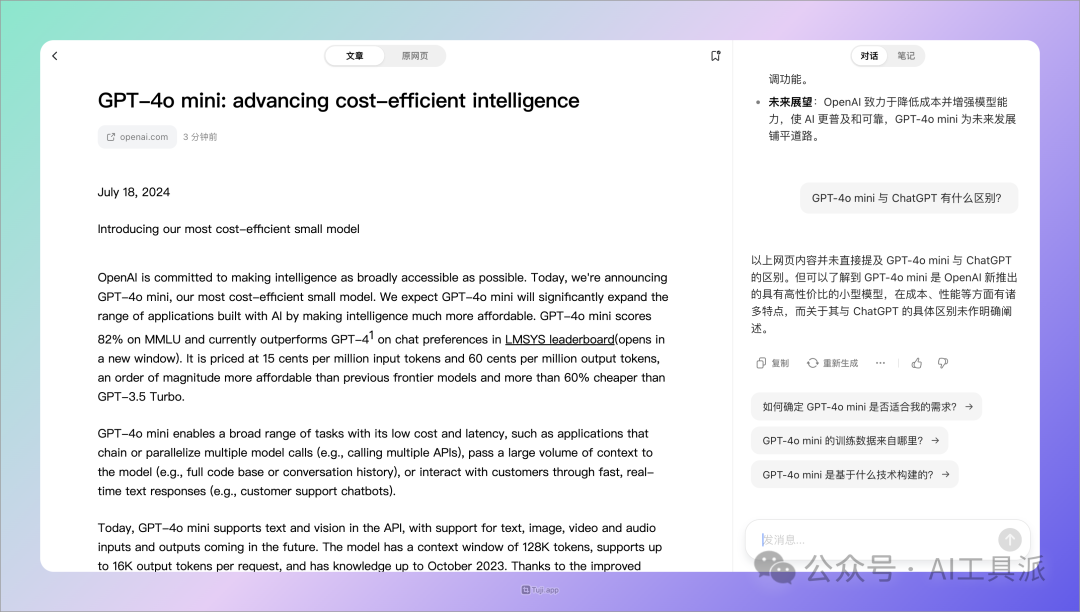Screen dimensions: 1080x612
Task: Click the 3 分钟前 timestamp
Action: [200, 137]
